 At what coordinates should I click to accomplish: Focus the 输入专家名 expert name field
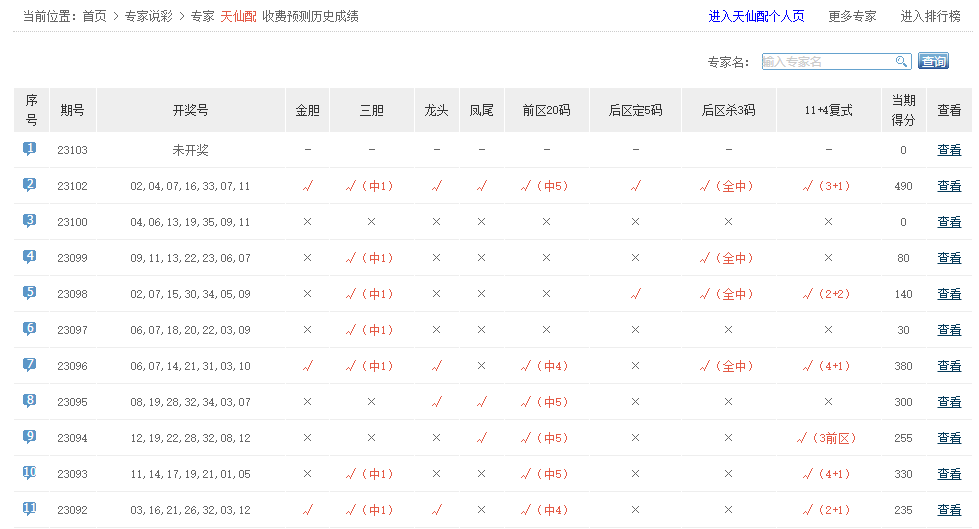pos(827,62)
